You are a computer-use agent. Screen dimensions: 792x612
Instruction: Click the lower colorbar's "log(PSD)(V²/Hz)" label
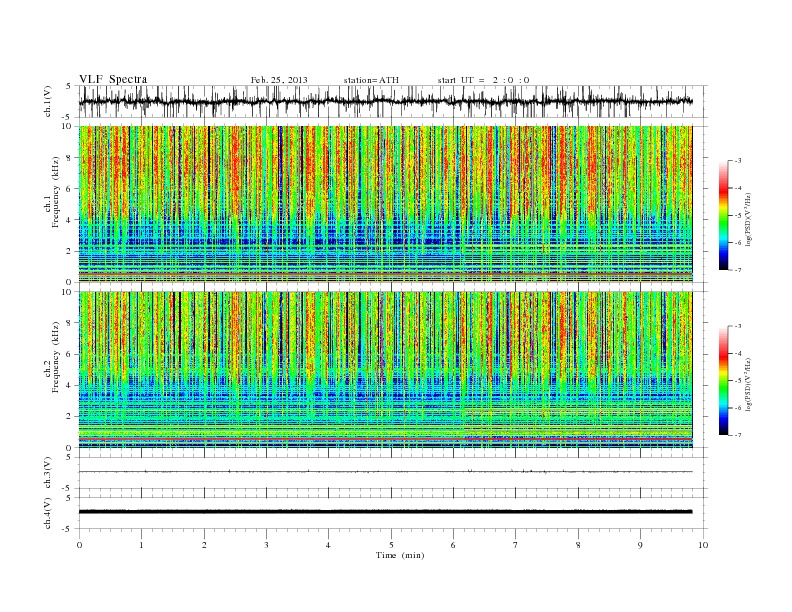click(x=749, y=384)
